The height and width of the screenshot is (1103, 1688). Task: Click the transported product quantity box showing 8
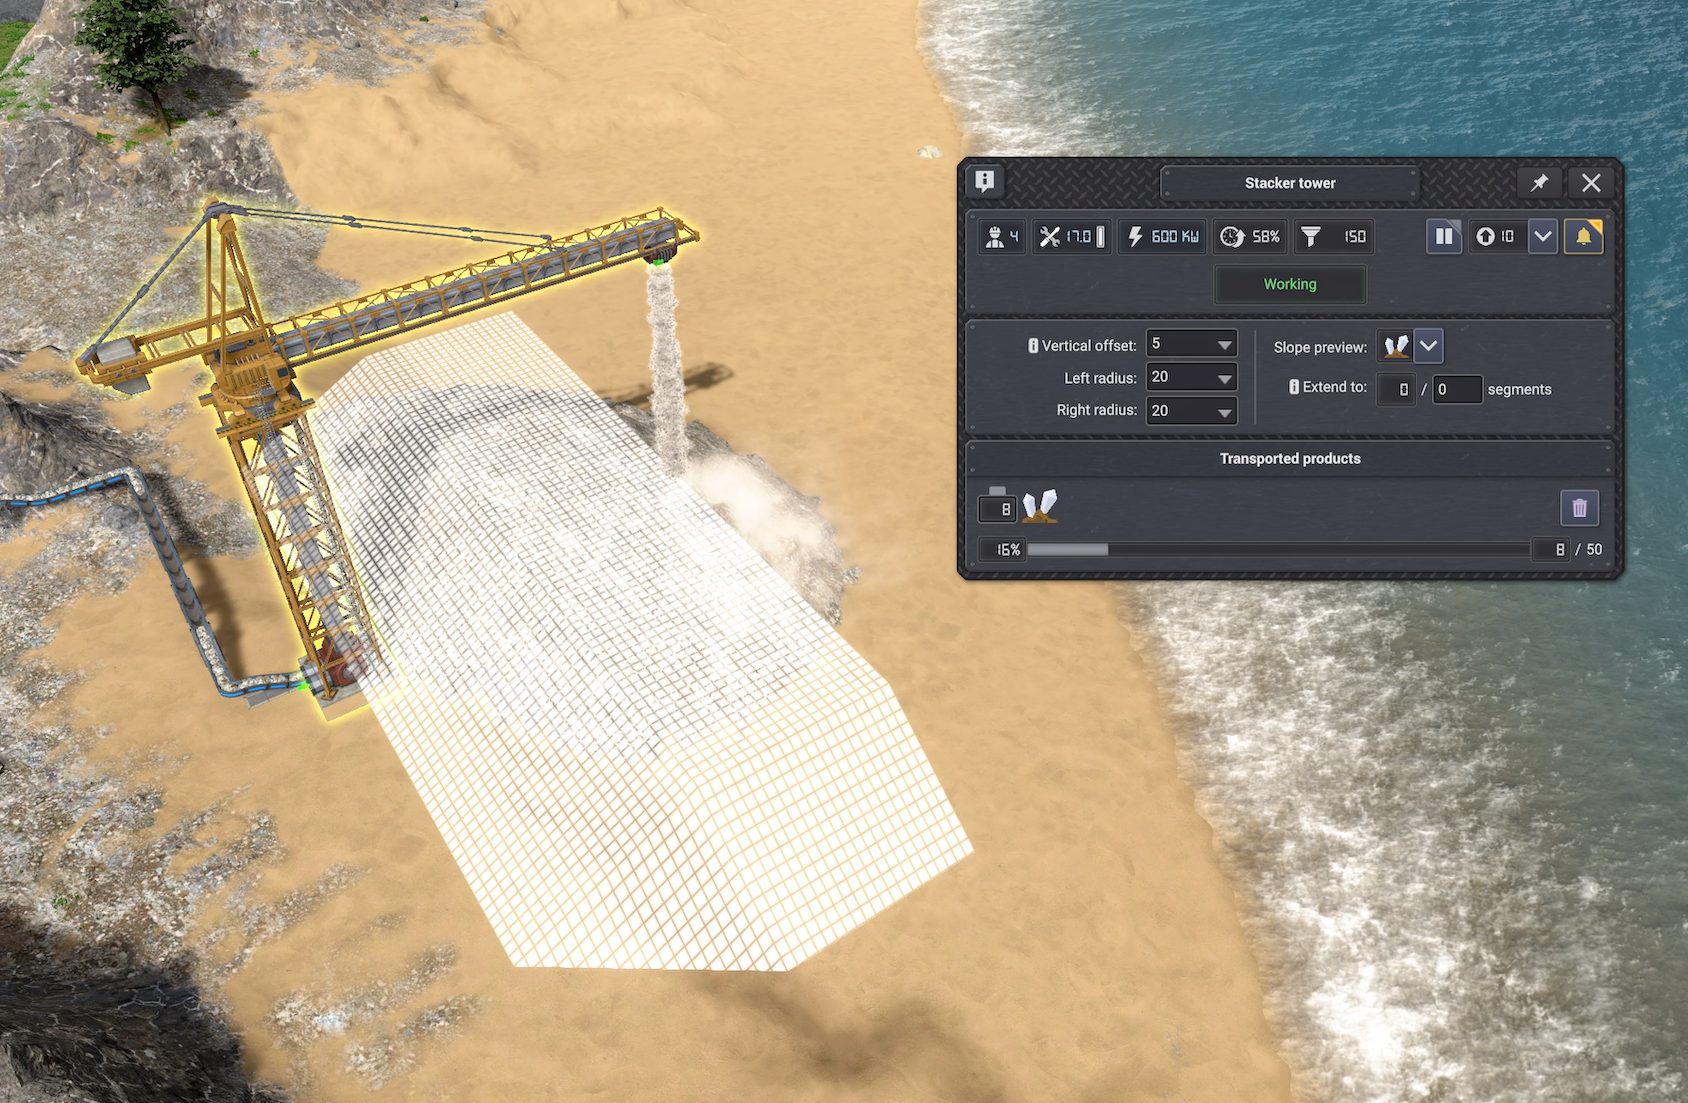coord(997,509)
